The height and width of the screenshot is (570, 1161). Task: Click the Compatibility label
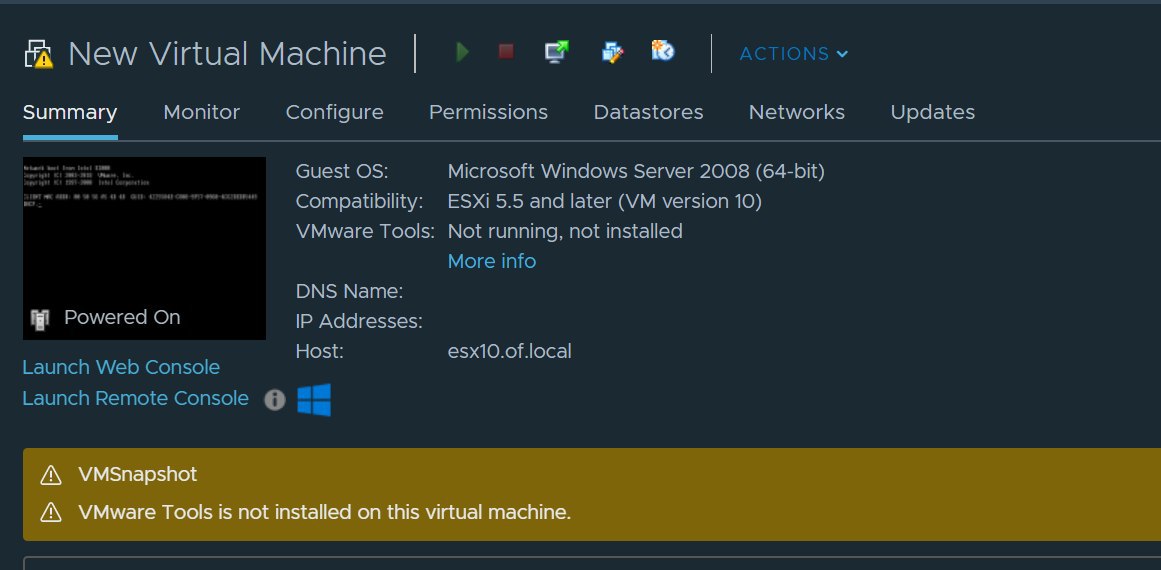tap(360, 201)
